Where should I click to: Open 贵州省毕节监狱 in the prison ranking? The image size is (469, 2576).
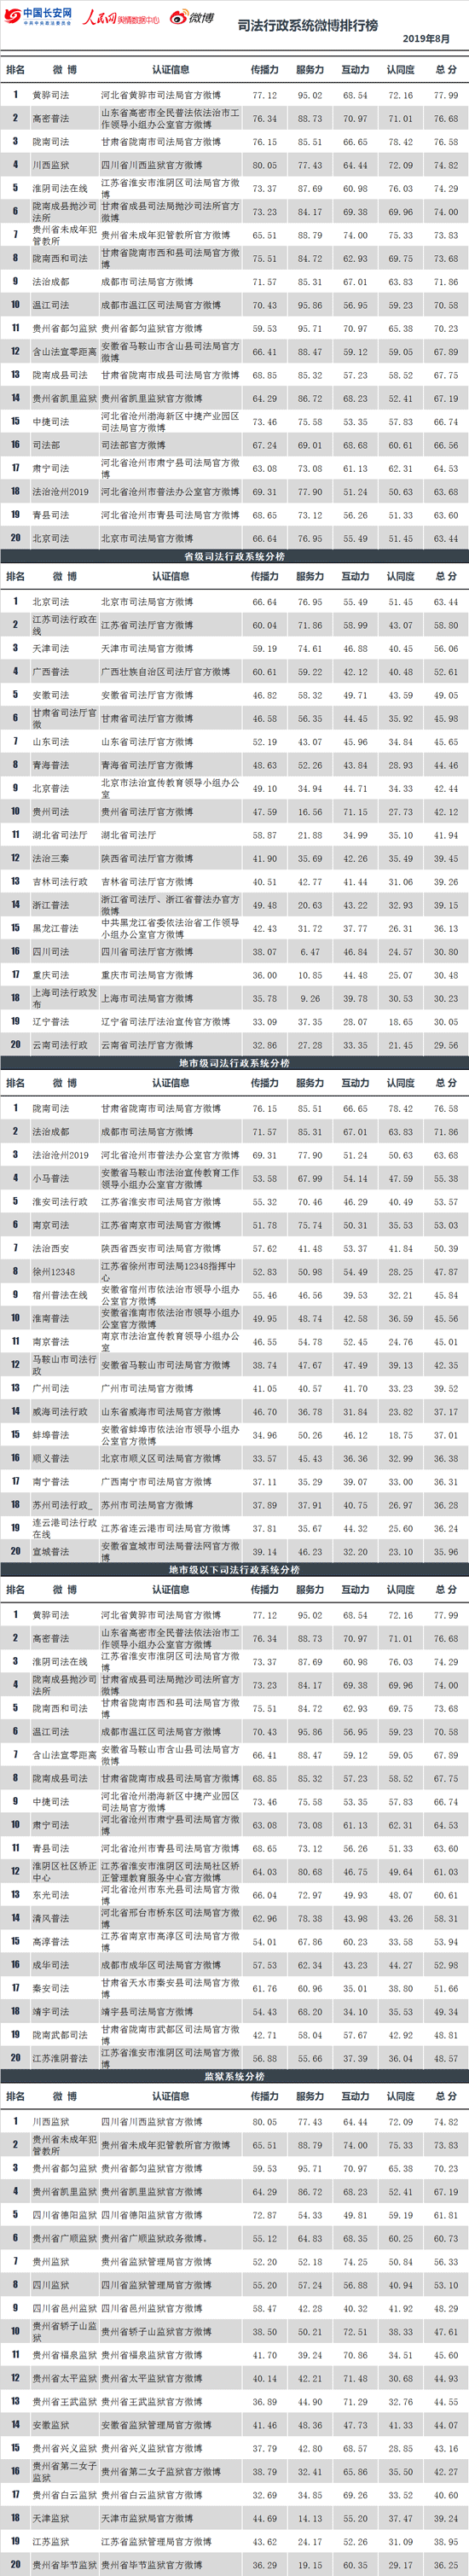tap(65, 2565)
